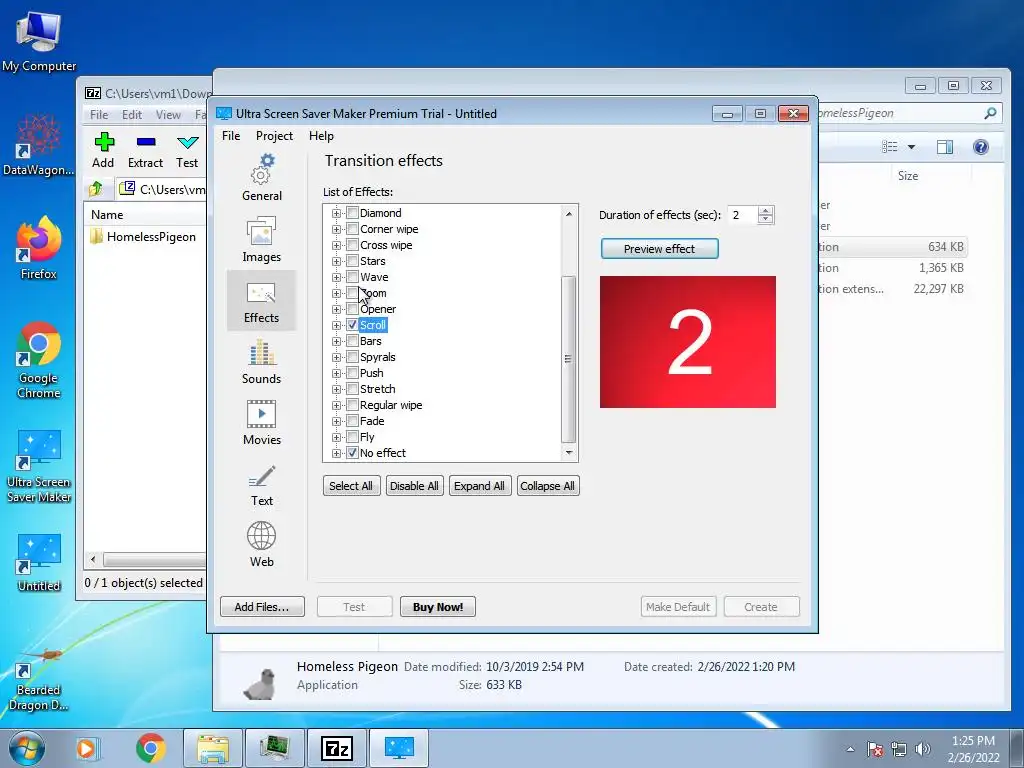Open the Web section
Image resolution: width=1024 pixels, height=768 pixels.
click(x=261, y=544)
